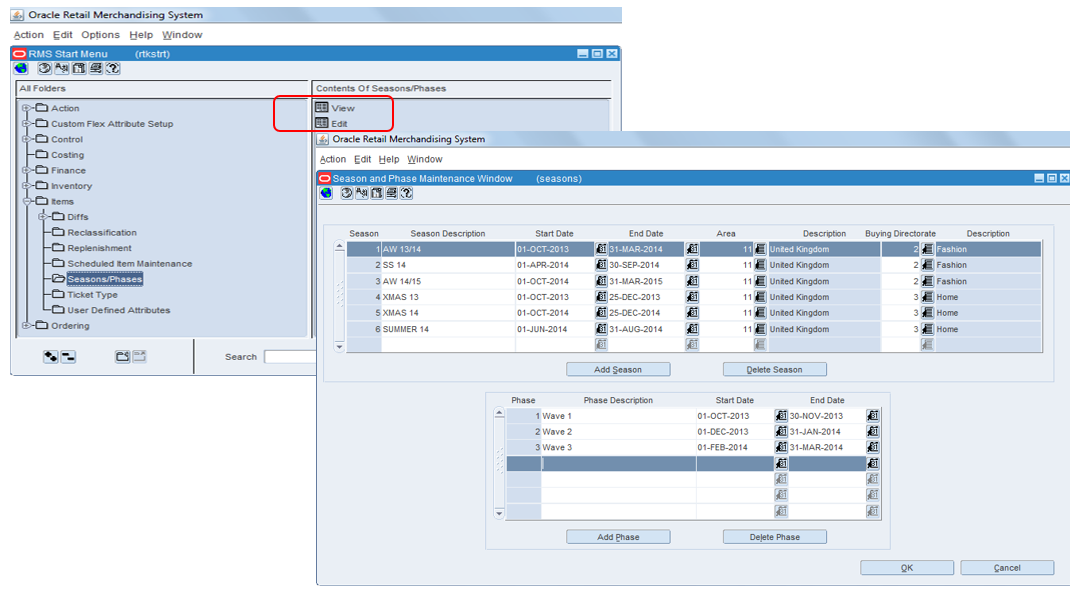Open the Print icon on the Start Menu toolbar

[x=96, y=68]
